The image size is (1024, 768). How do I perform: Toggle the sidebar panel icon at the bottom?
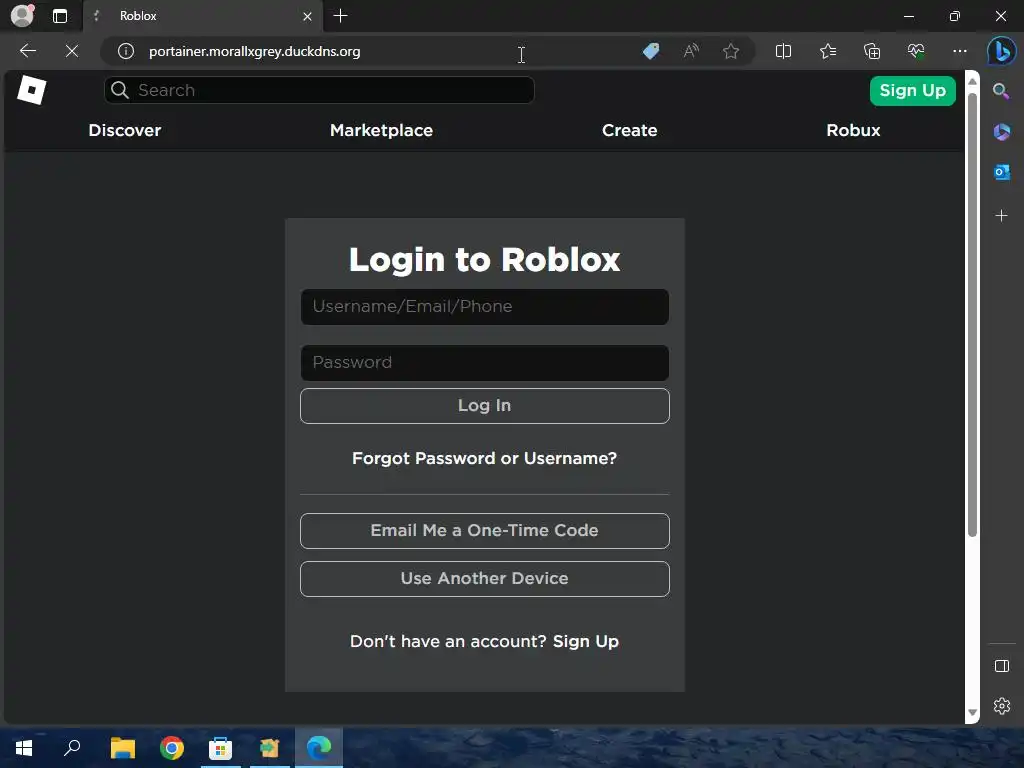pos(1001,666)
